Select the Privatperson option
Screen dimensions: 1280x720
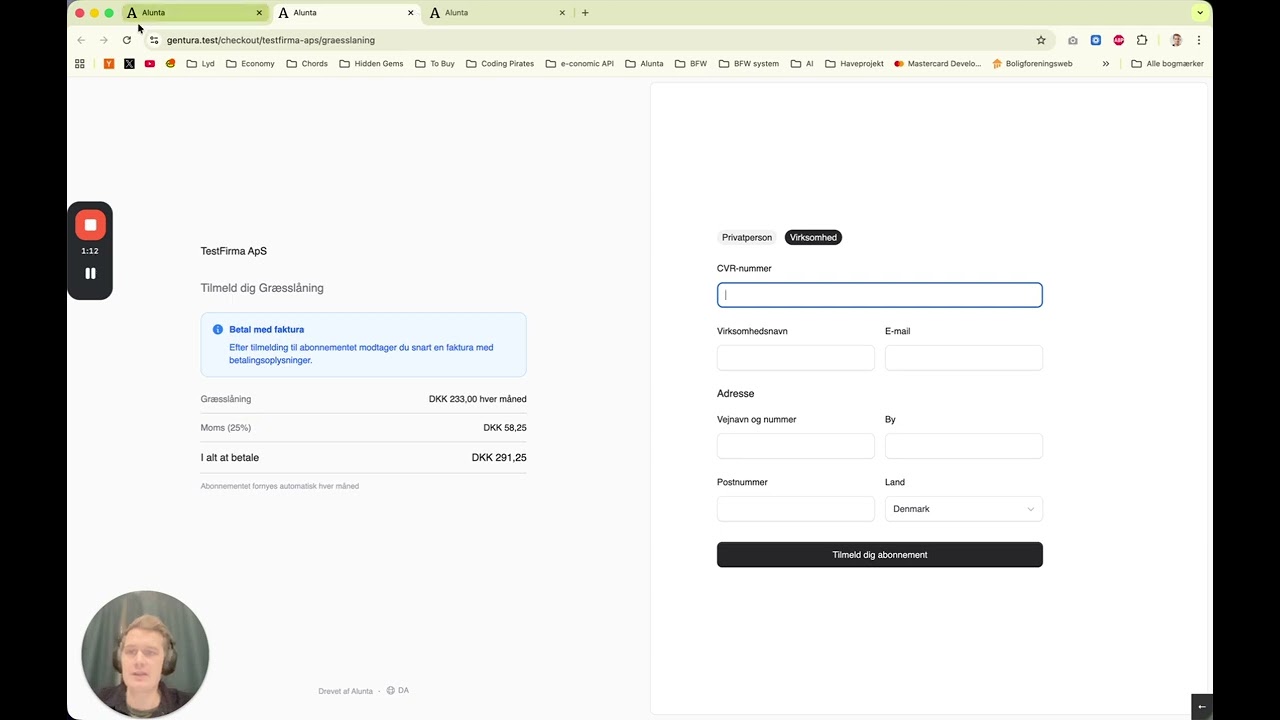click(747, 238)
